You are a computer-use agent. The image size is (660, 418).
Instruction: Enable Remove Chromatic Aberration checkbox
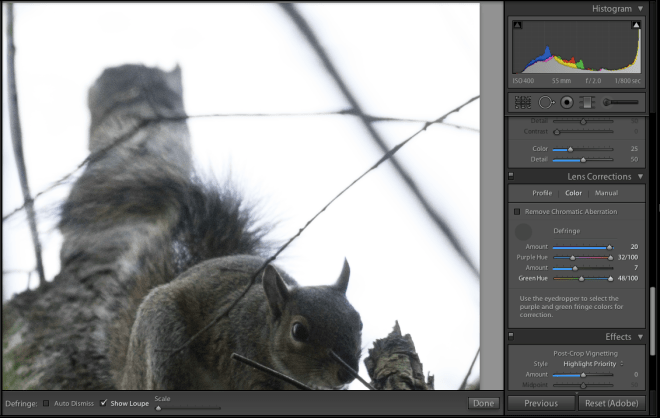coord(517,212)
